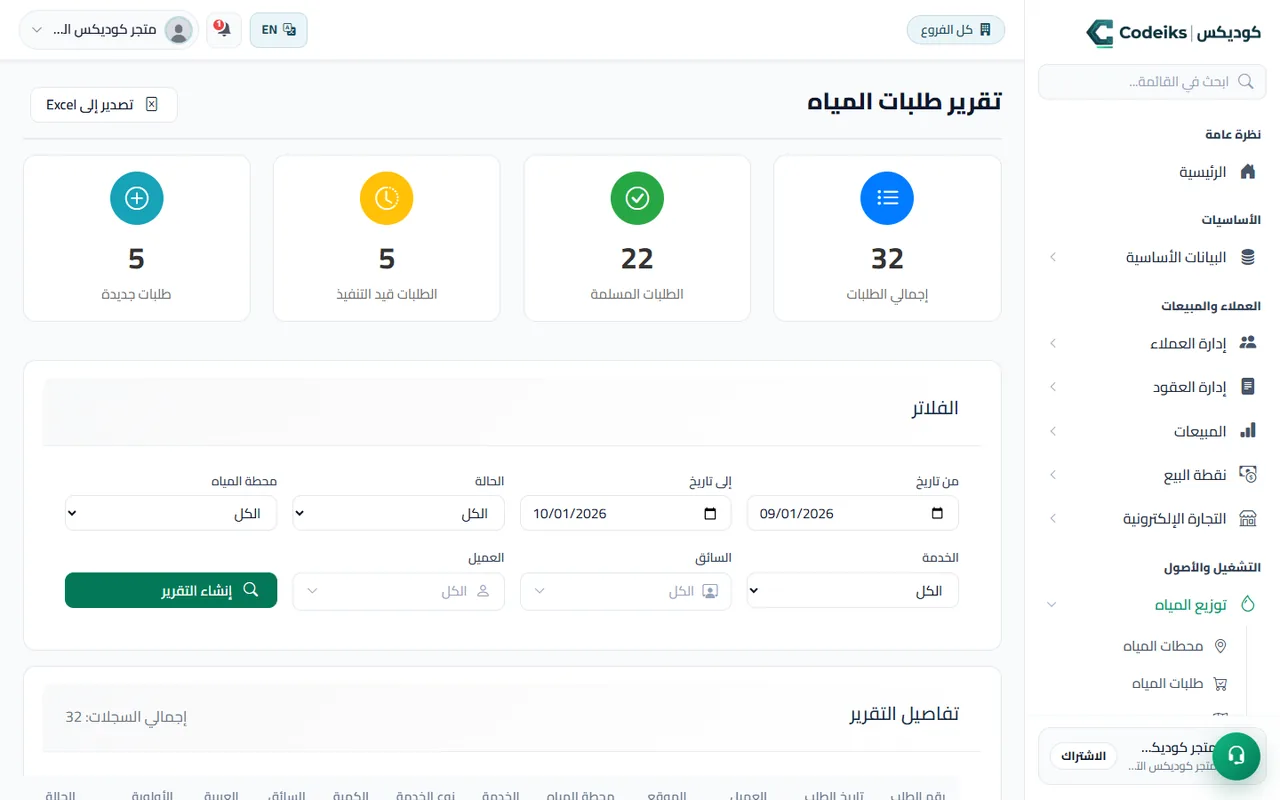Click the water drop icon for توزيع المياه
Viewport: 1280px width, 800px height.
[x=1247, y=604]
